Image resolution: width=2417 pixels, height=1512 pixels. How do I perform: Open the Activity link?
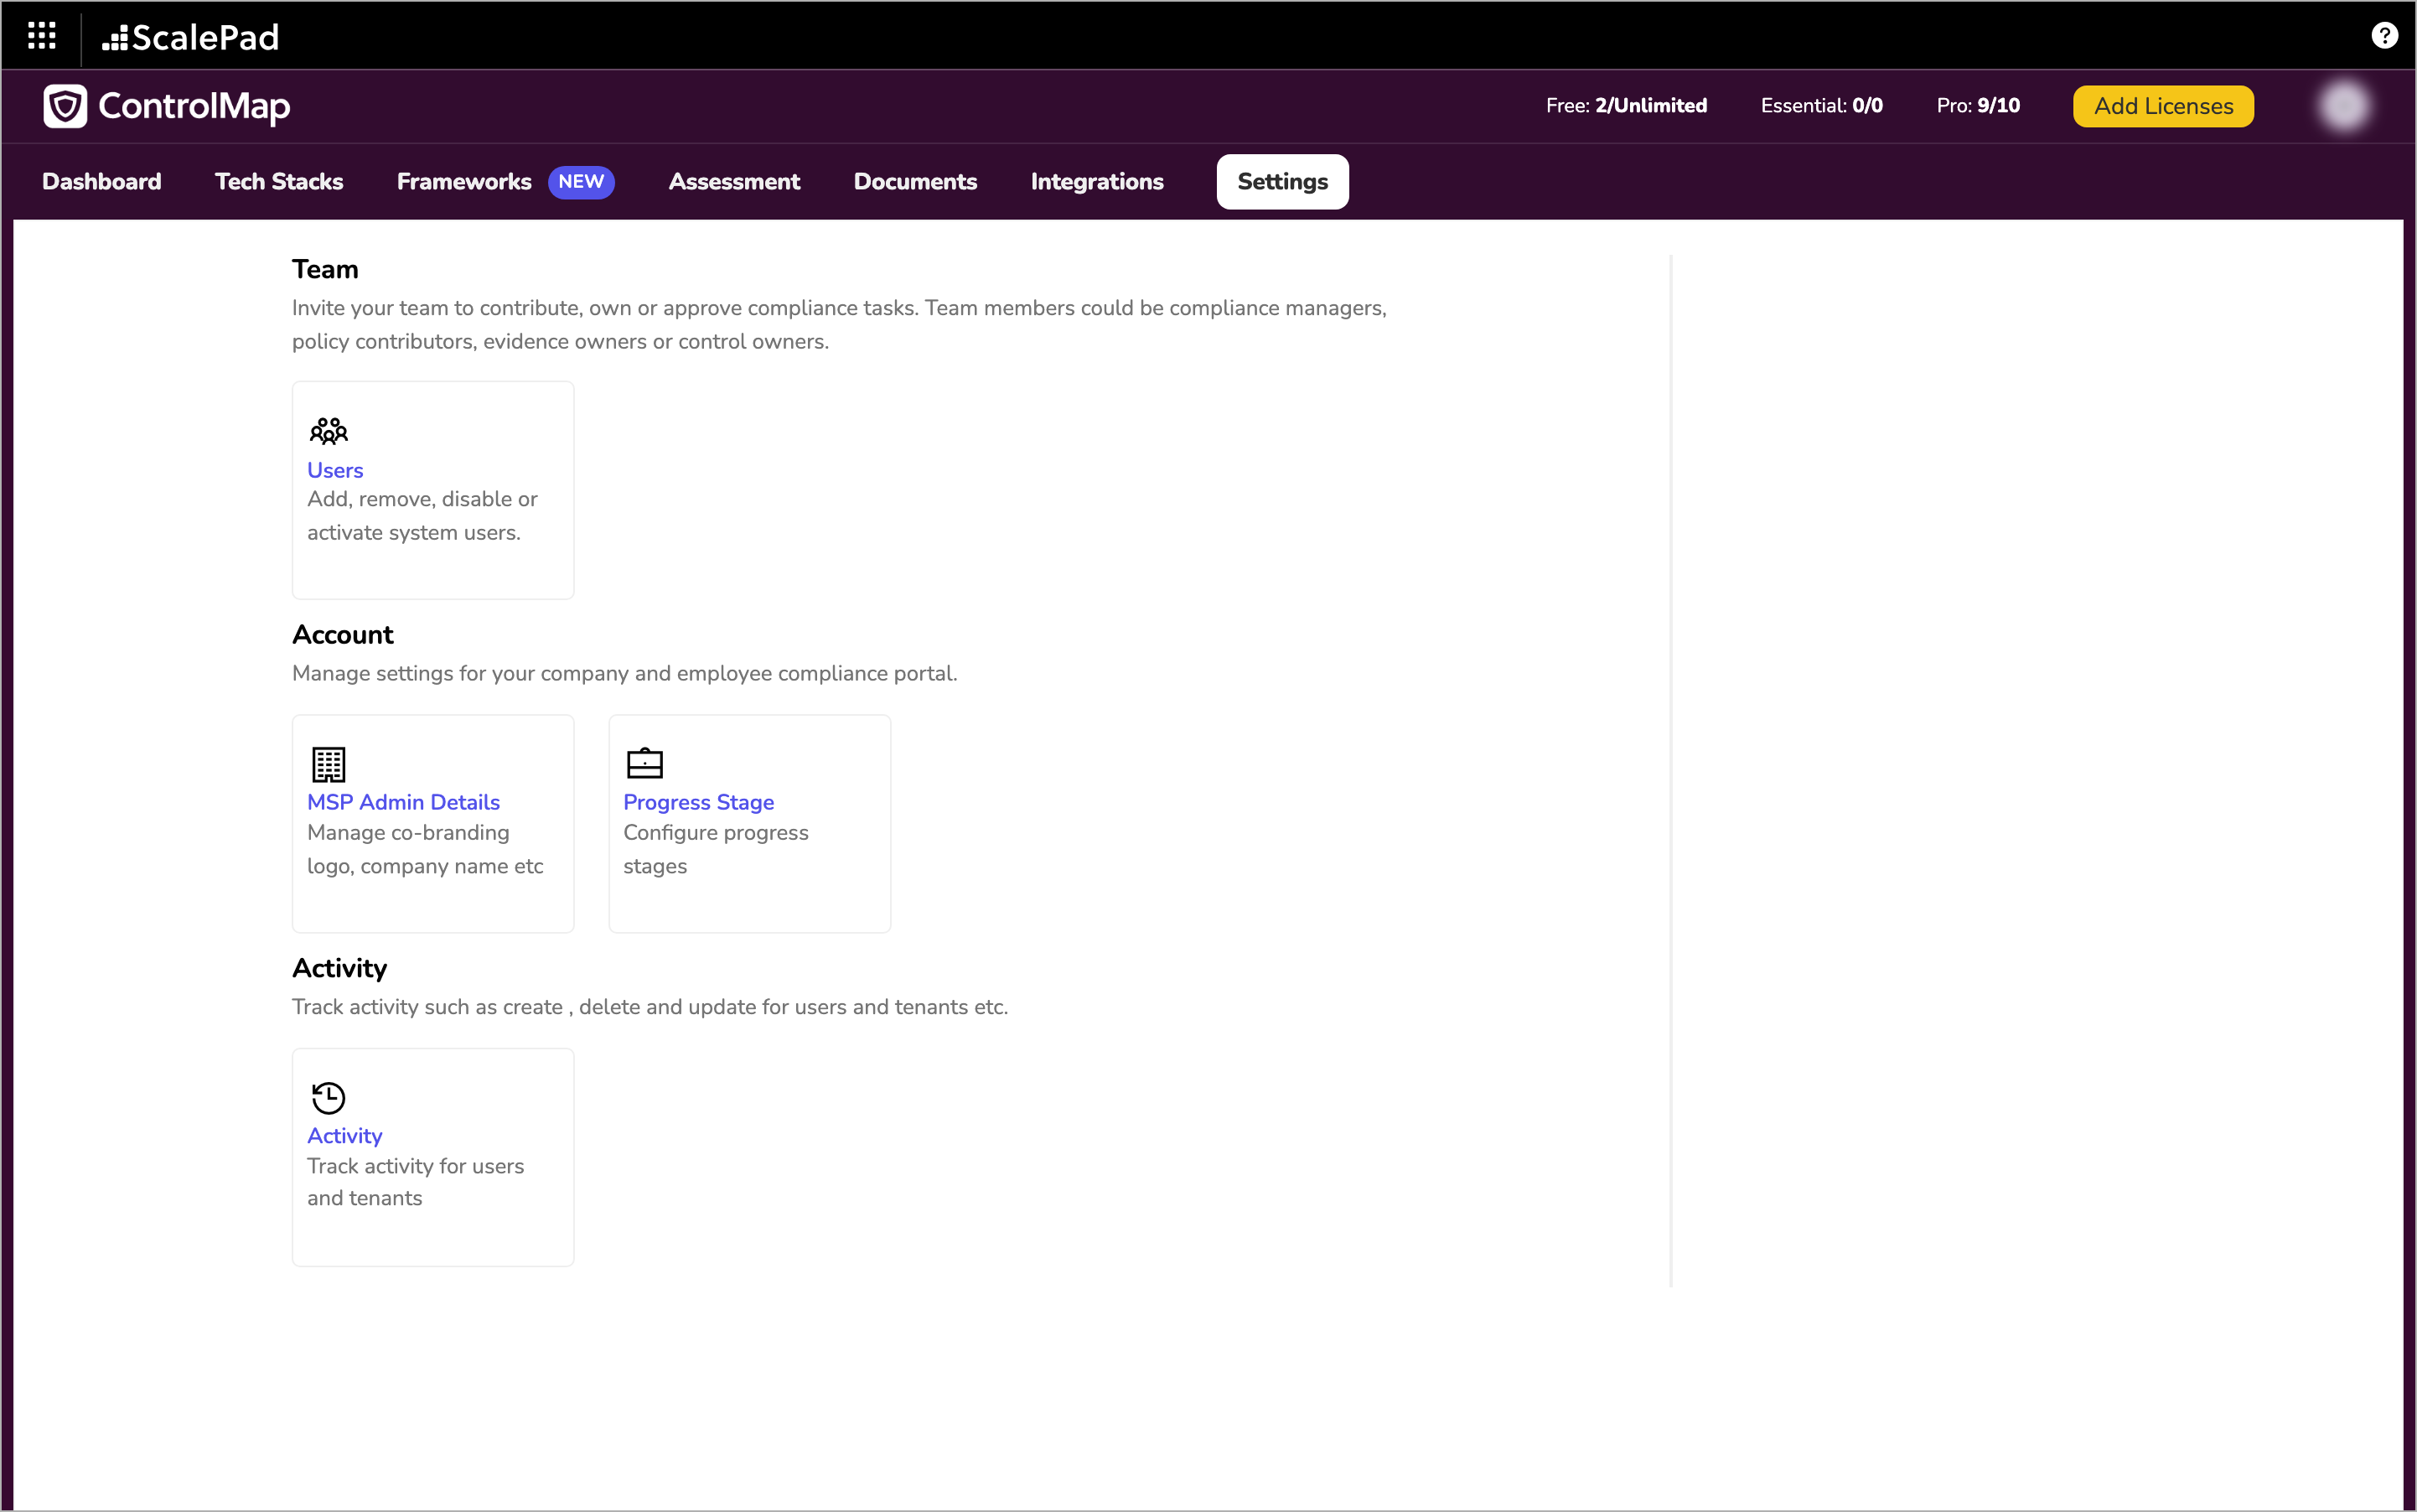[344, 1136]
